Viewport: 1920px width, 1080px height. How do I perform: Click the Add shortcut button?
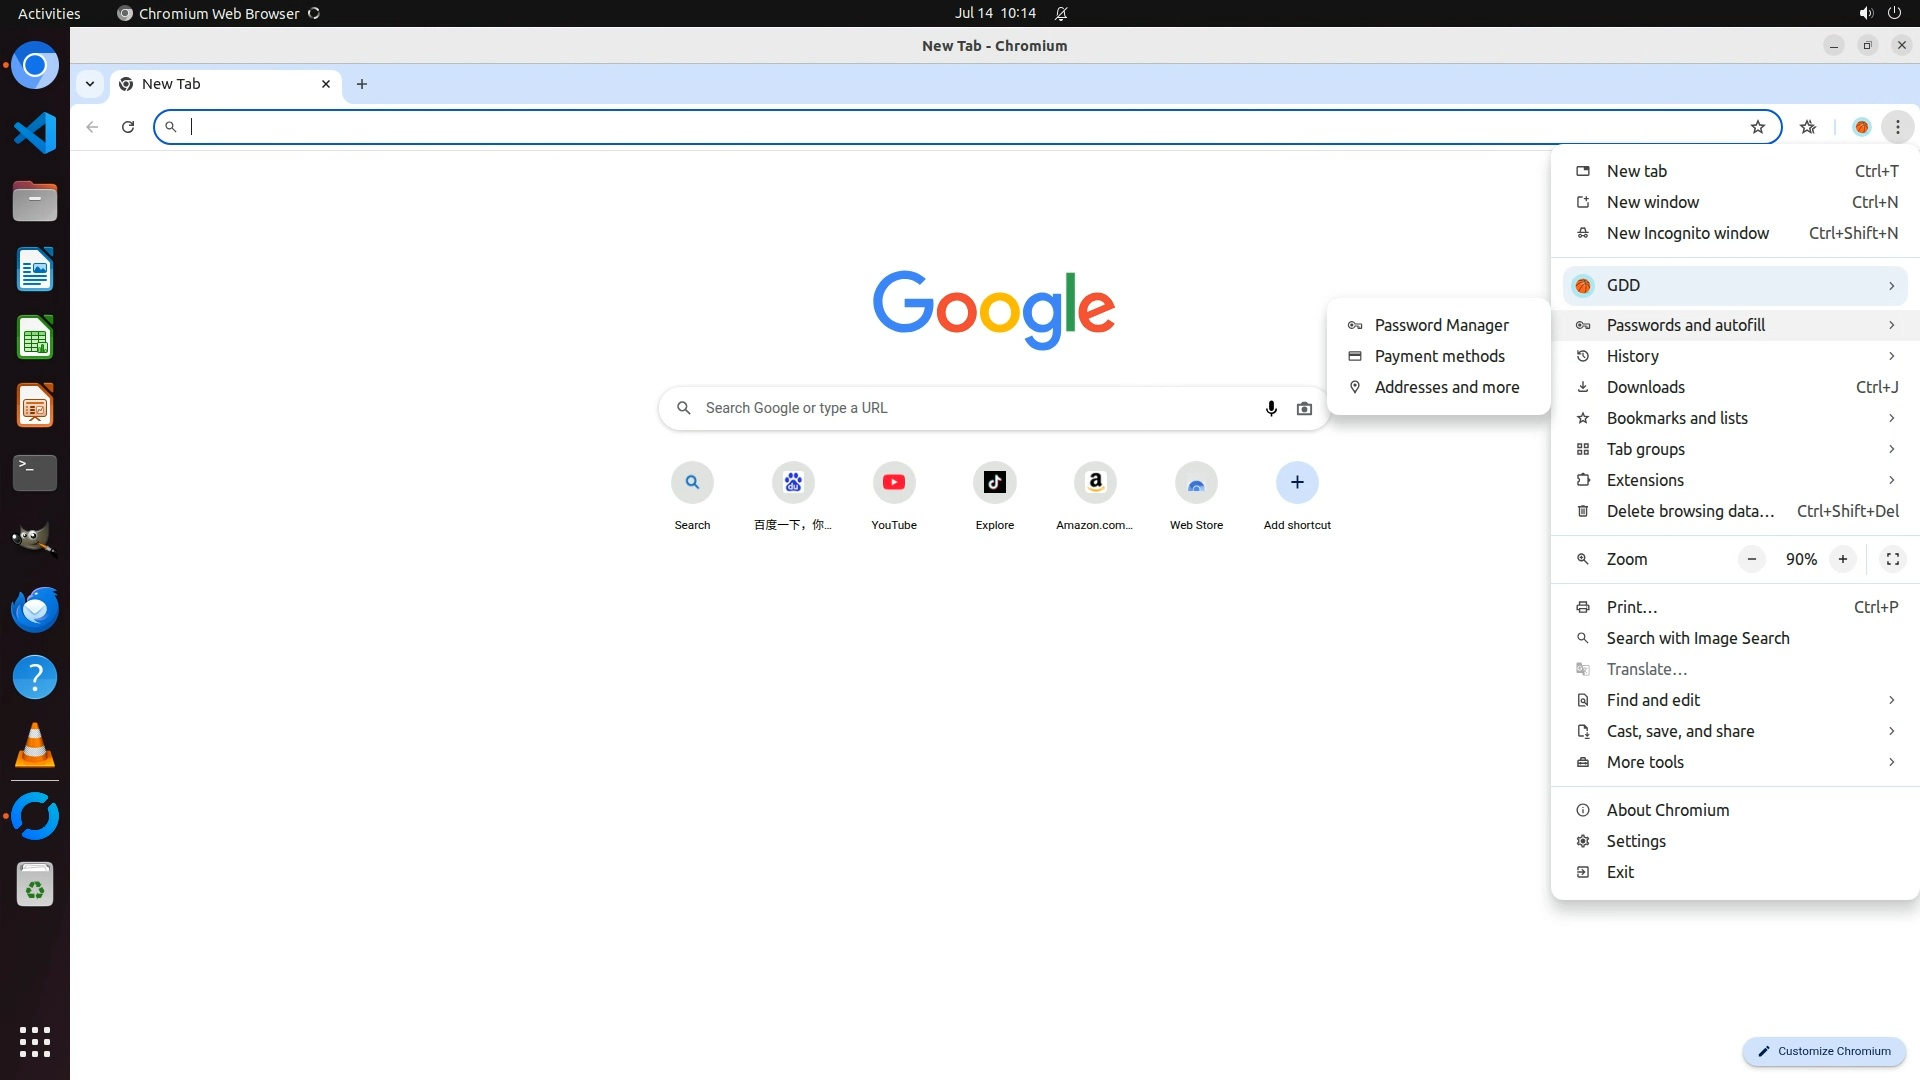pos(1296,483)
